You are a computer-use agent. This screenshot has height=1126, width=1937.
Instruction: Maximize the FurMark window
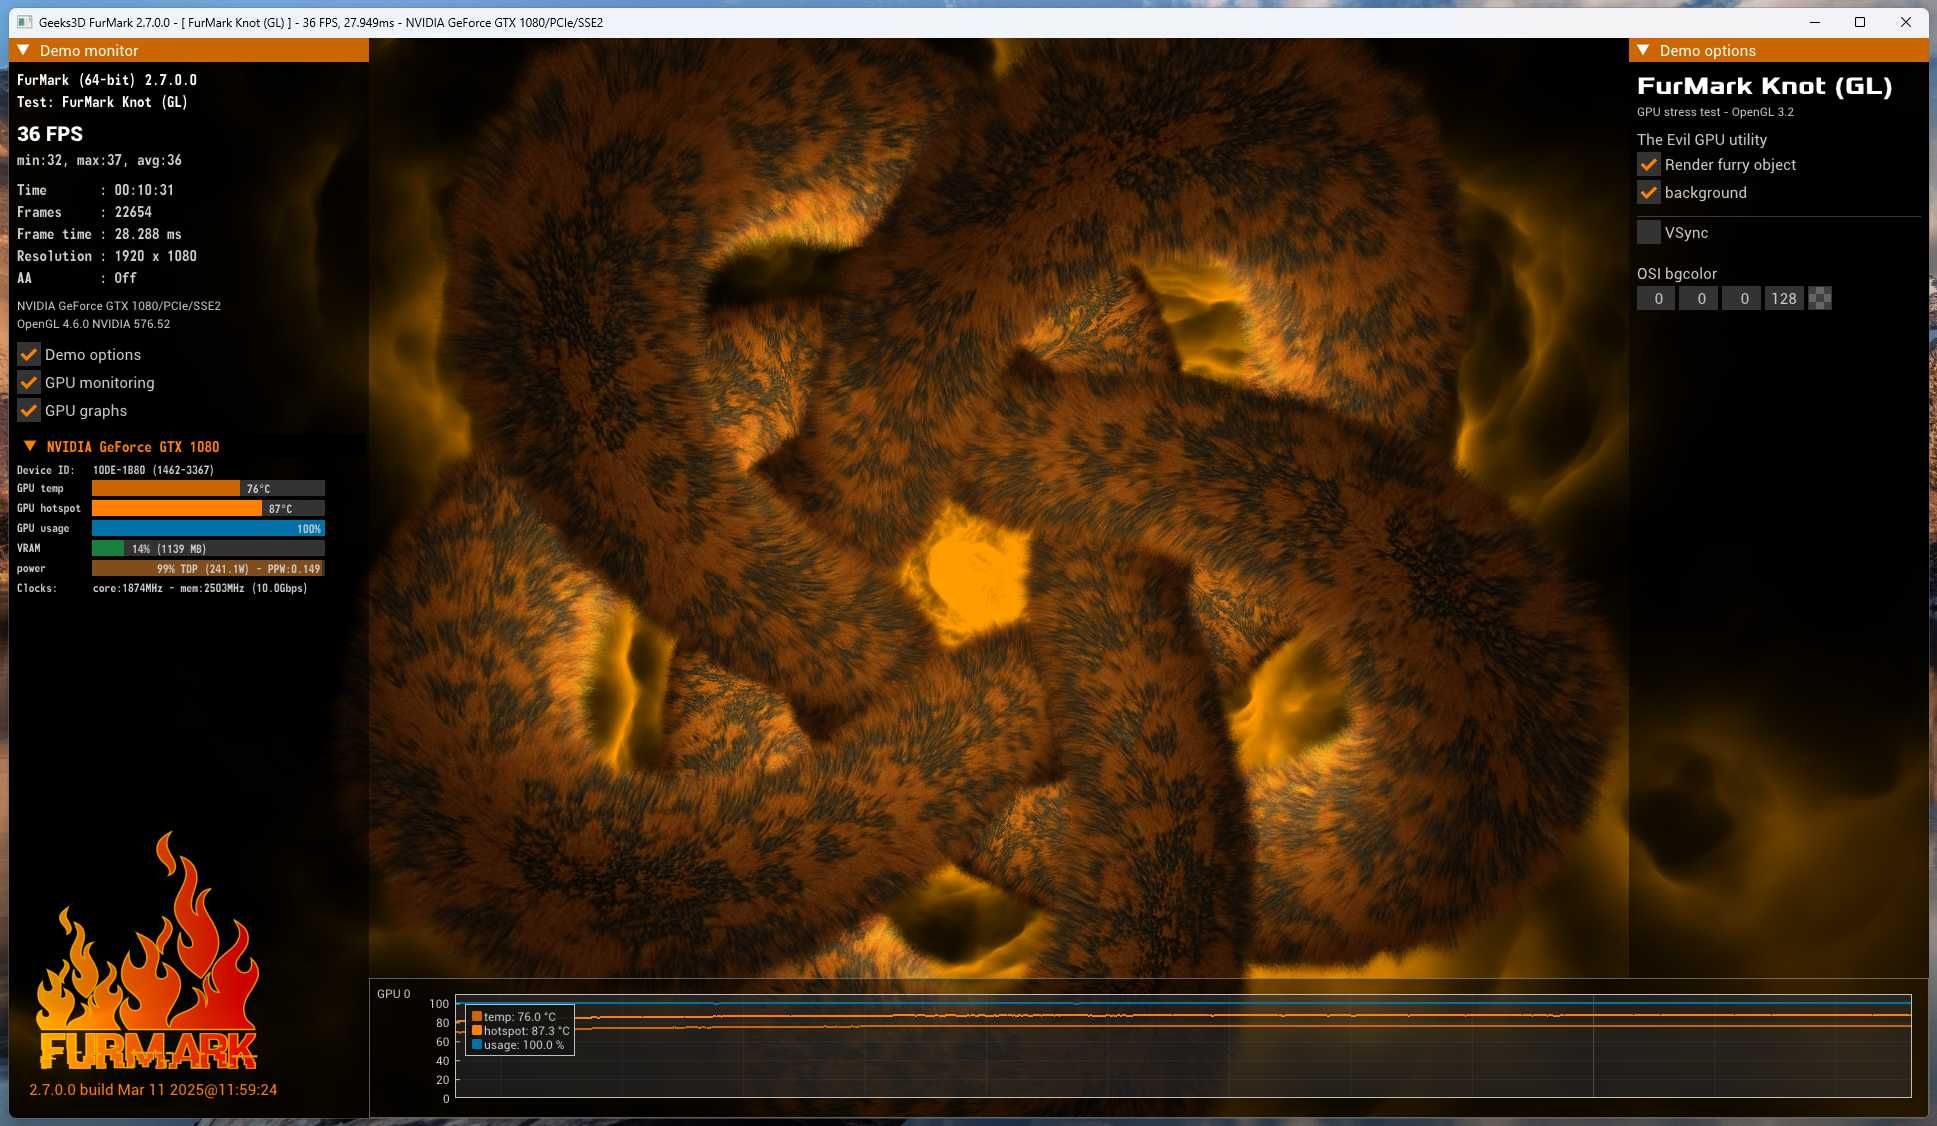pos(1860,22)
